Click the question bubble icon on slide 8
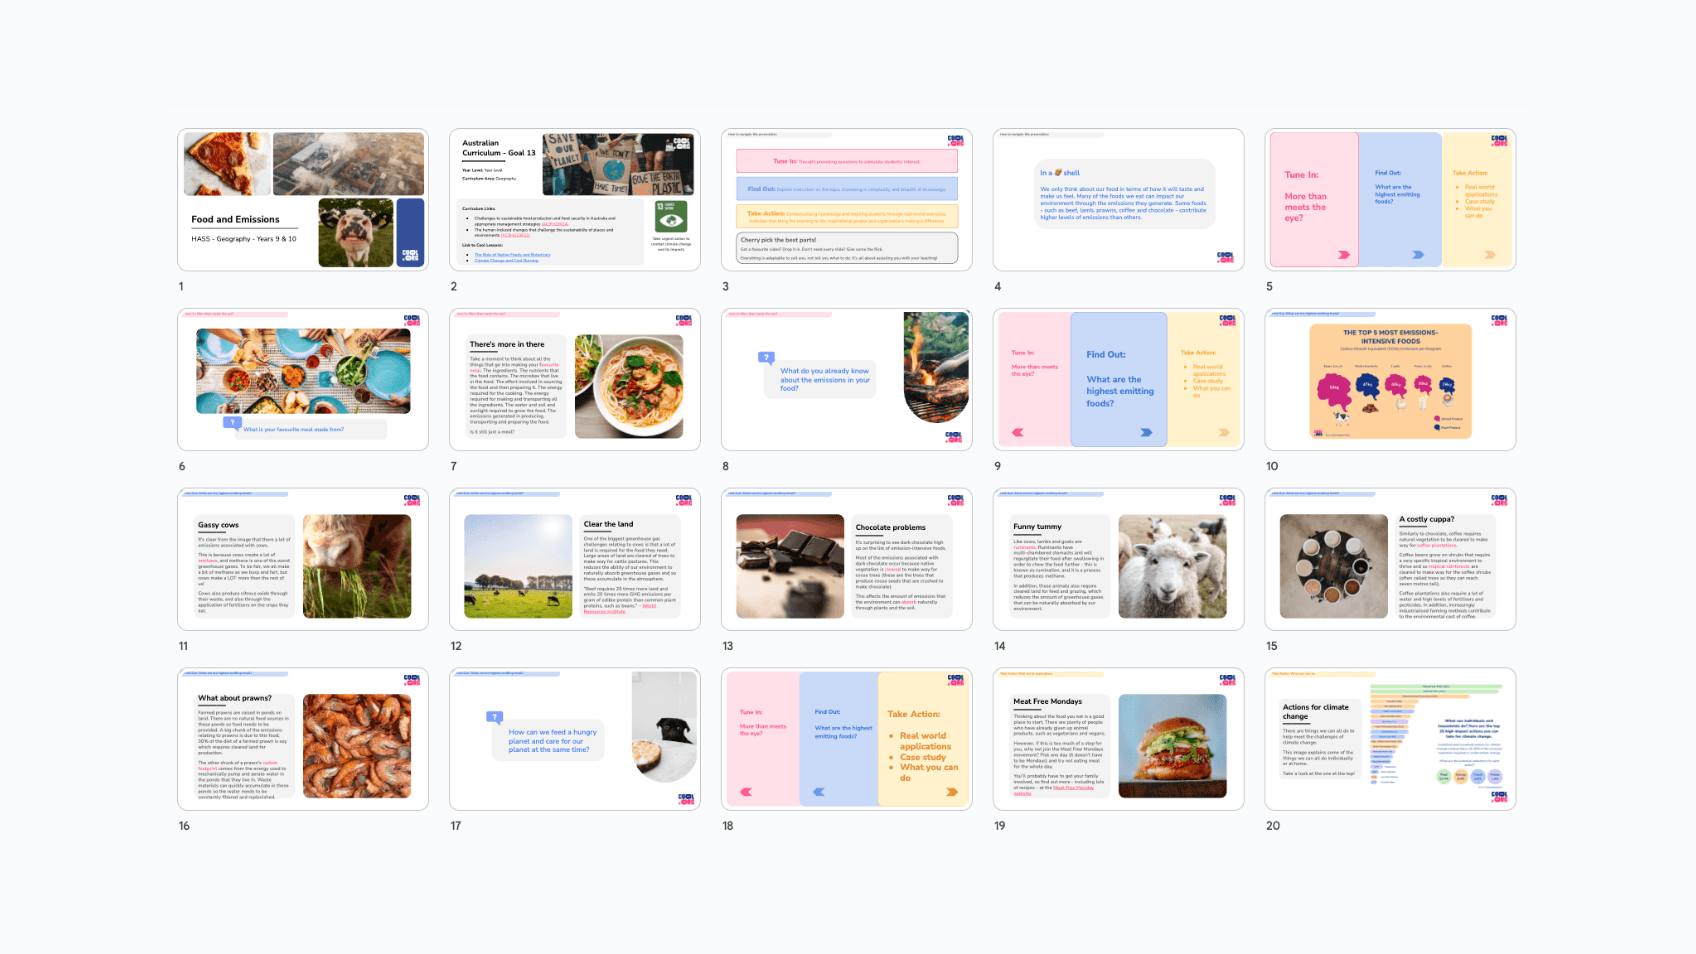 766,357
